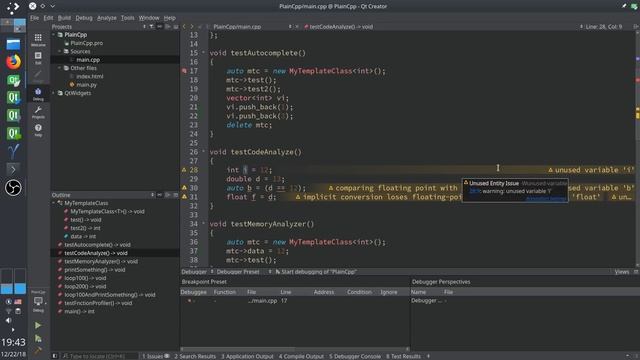
Task: Toggle the left sidebar visibility
Action: point(55,356)
